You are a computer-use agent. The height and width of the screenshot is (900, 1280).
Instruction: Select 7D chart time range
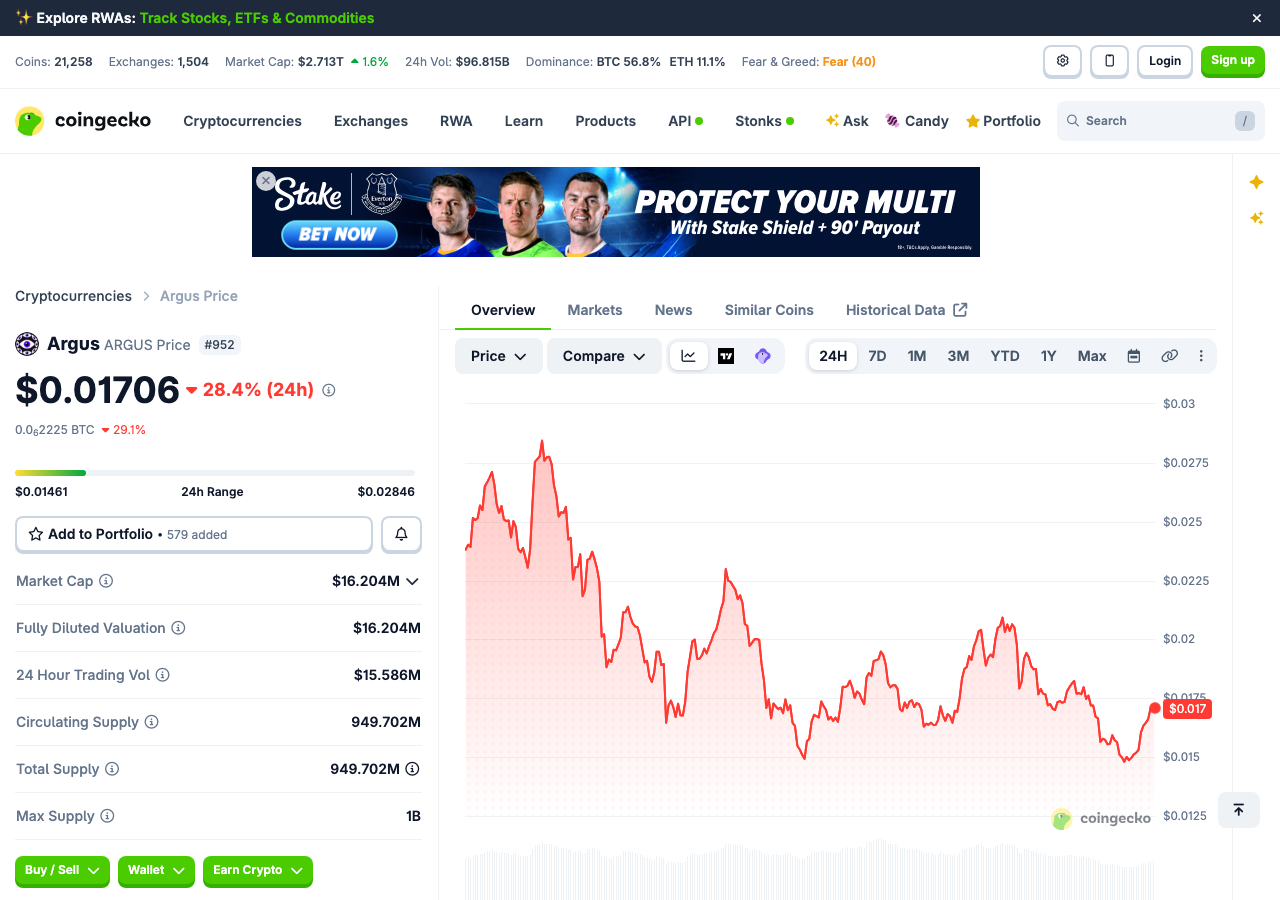(877, 356)
